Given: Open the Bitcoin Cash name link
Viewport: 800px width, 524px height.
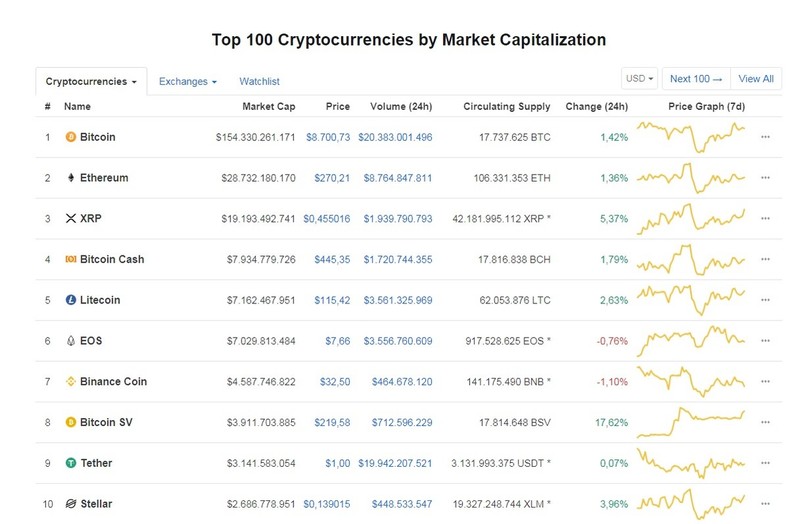Looking at the screenshot, I should click(112, 259).
